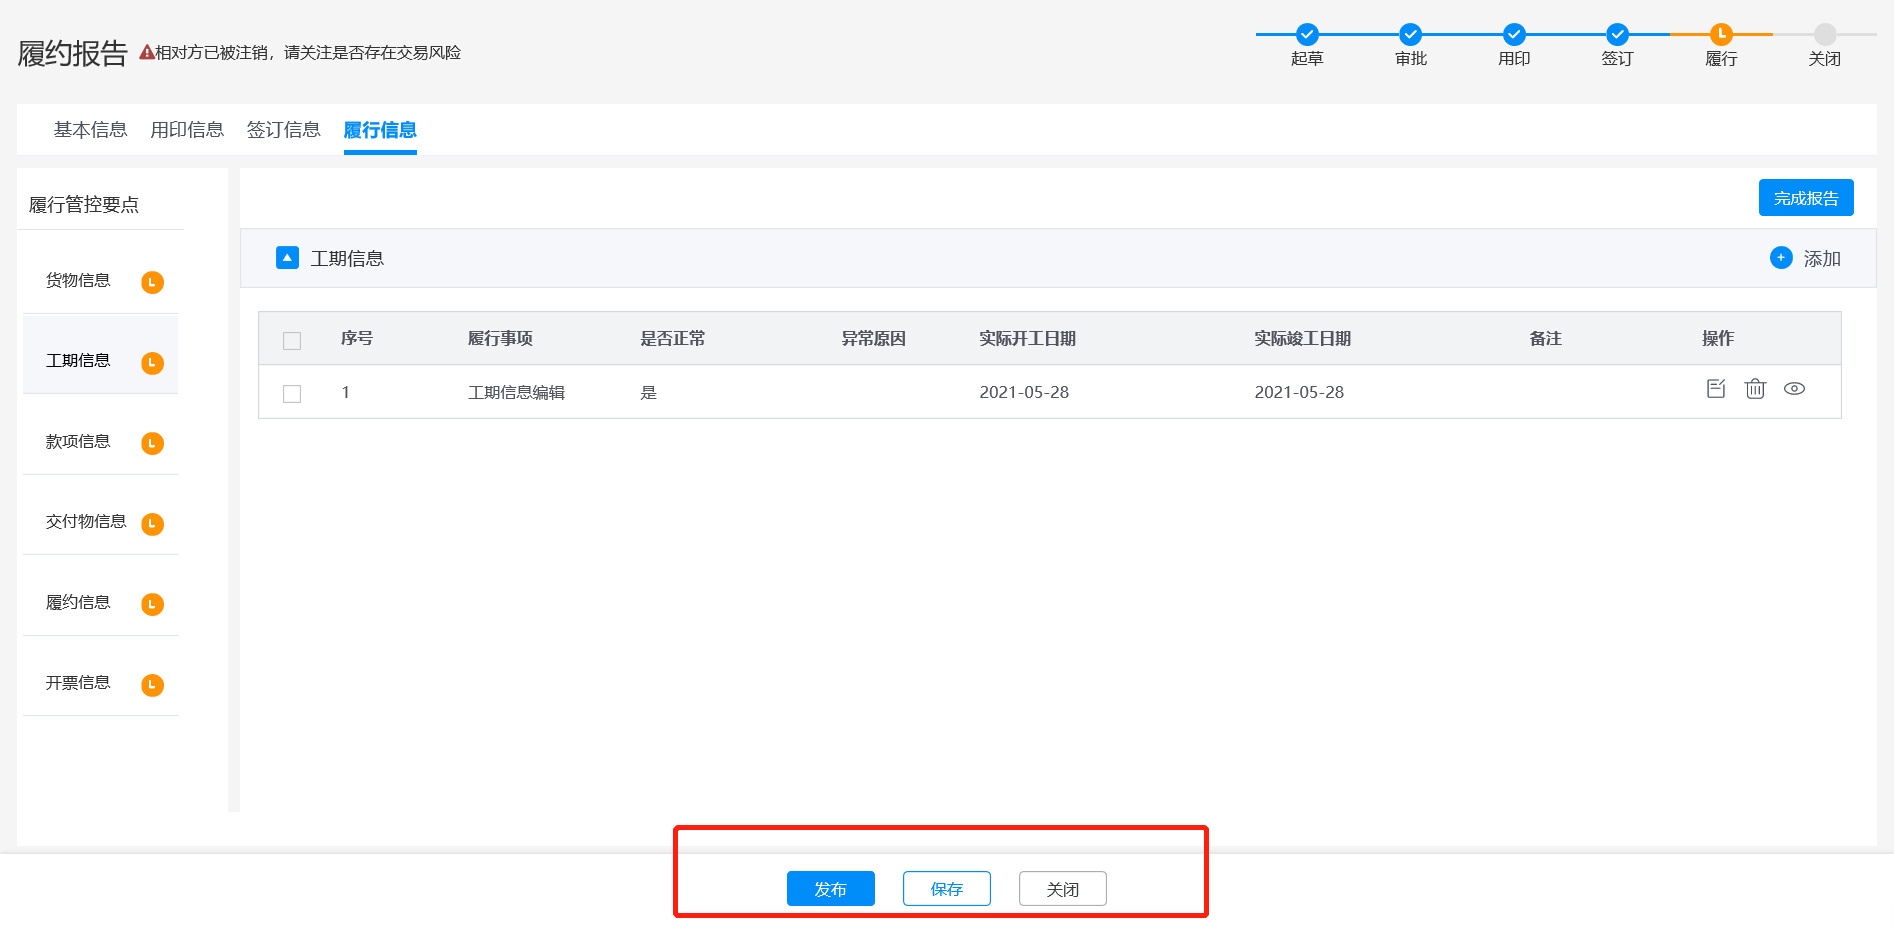Click the edit icon in row 1

(1716, 389)
